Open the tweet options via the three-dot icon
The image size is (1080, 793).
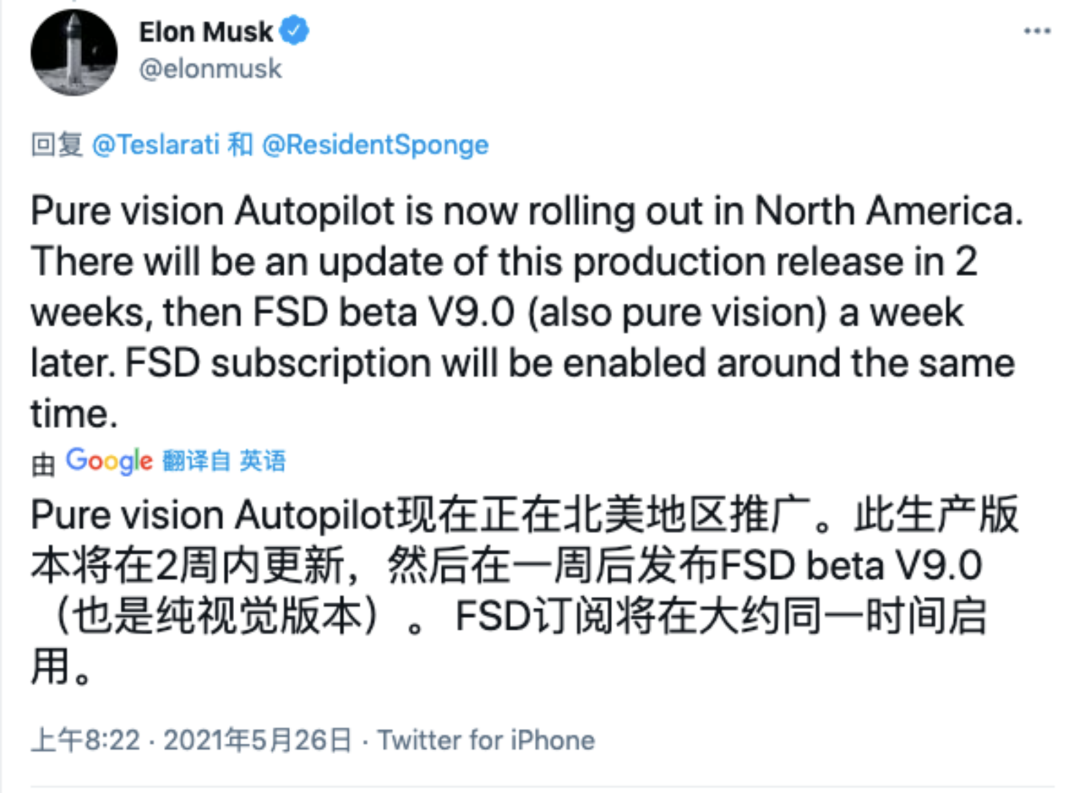[x=1037, y=31]
